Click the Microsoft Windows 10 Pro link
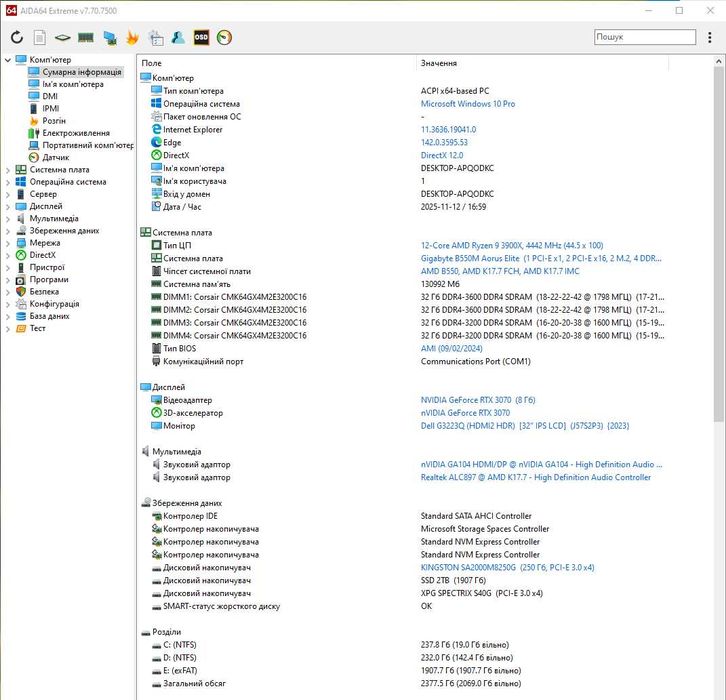The width and height of the screenshot is (726, 700). 468,104
